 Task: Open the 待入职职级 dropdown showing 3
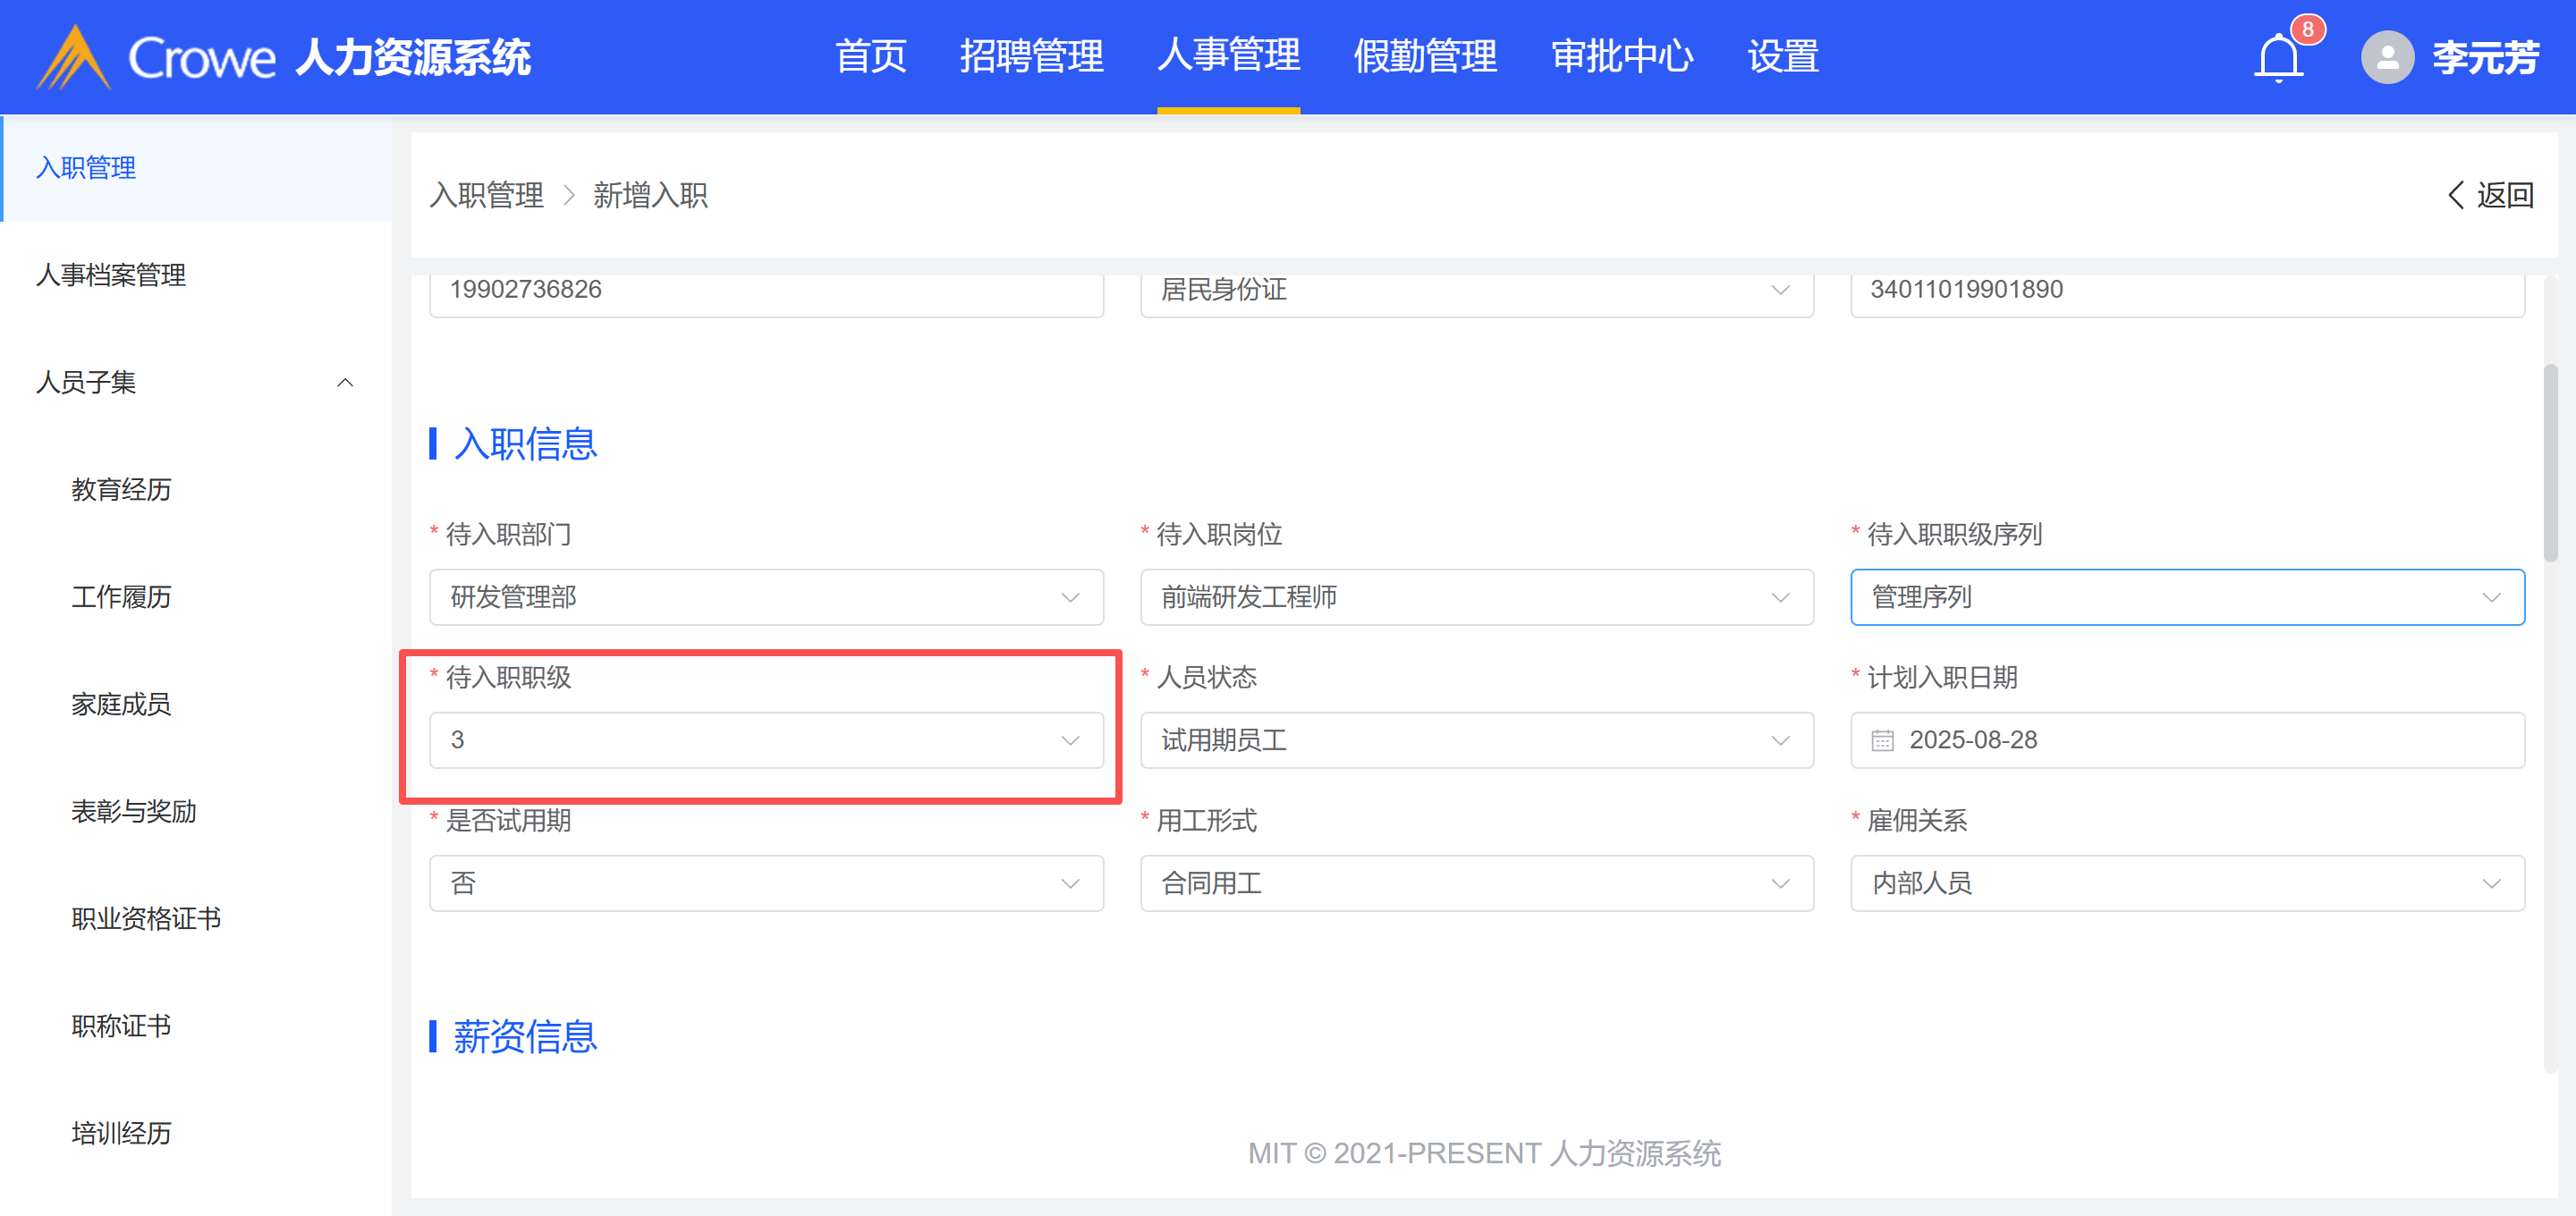coord(766,740)
